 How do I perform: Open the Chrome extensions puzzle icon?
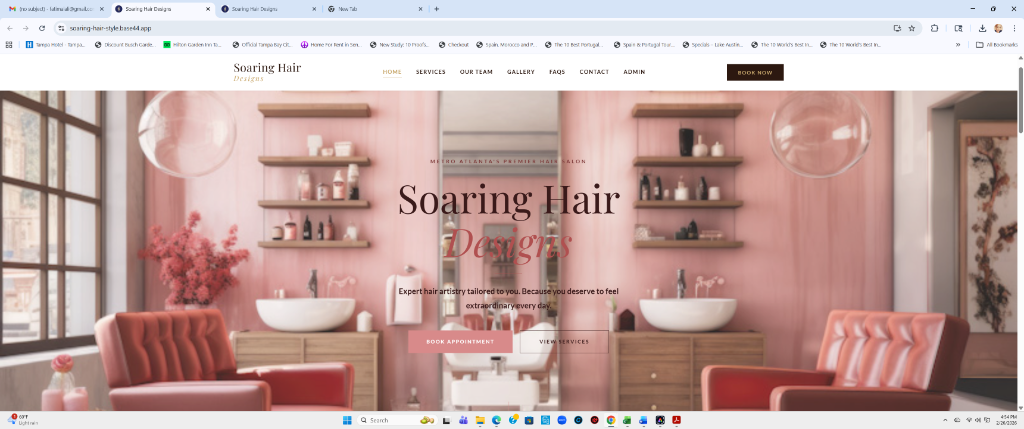tap(935, 28)
